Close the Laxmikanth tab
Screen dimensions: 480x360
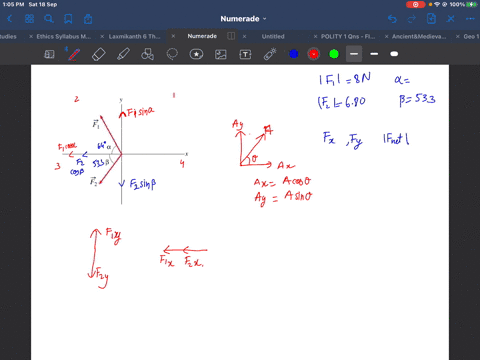102,36
